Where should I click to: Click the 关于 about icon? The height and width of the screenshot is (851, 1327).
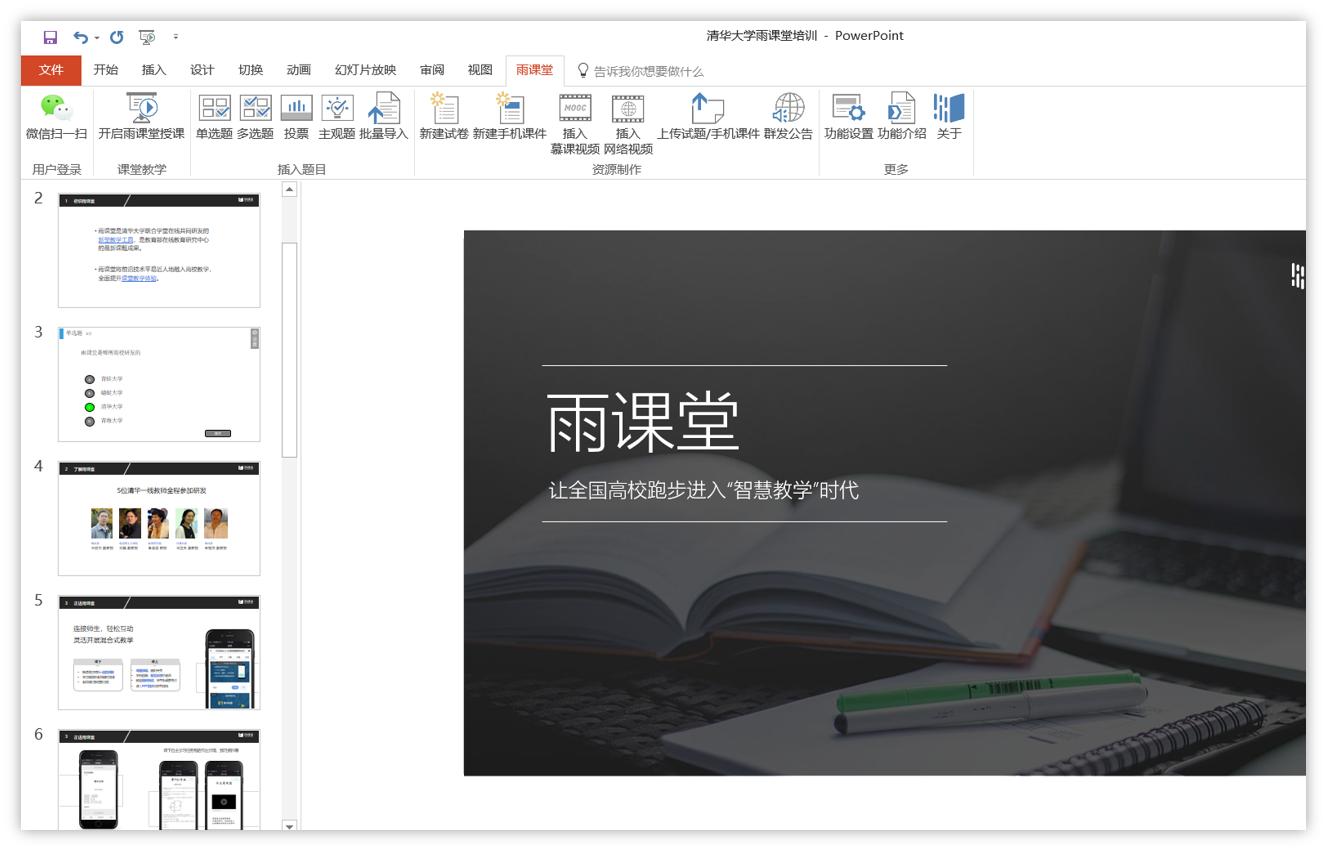click(x=949, y=117)
